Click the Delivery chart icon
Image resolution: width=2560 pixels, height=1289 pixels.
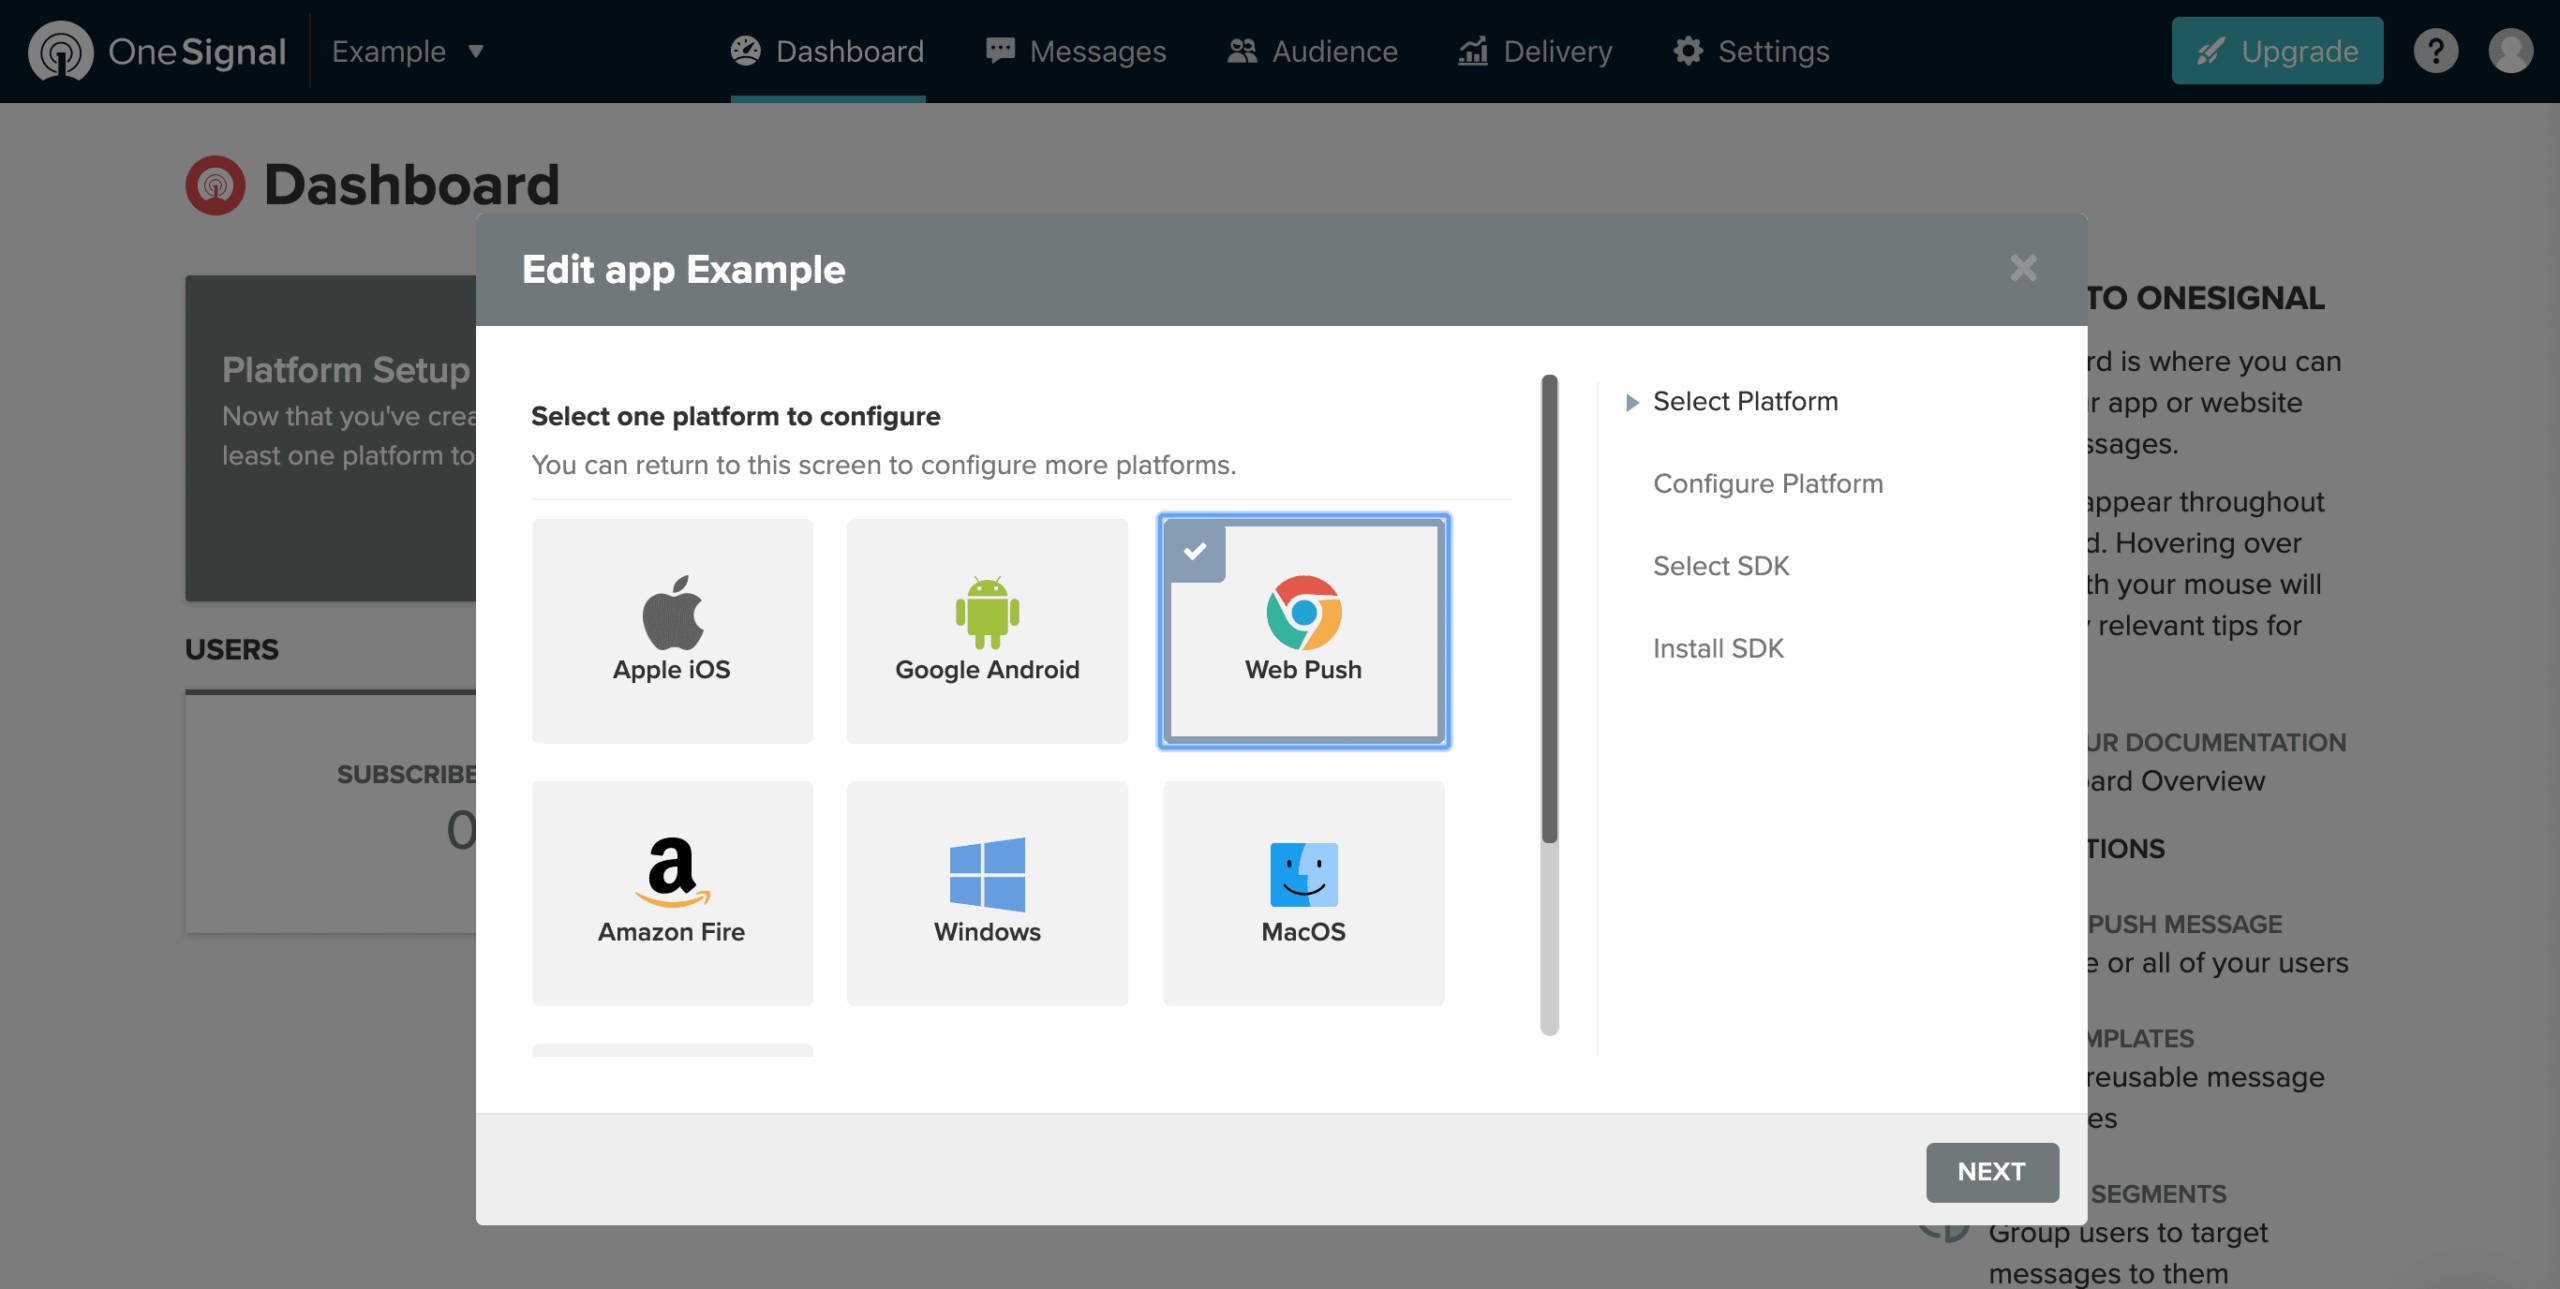point(1473,50)
